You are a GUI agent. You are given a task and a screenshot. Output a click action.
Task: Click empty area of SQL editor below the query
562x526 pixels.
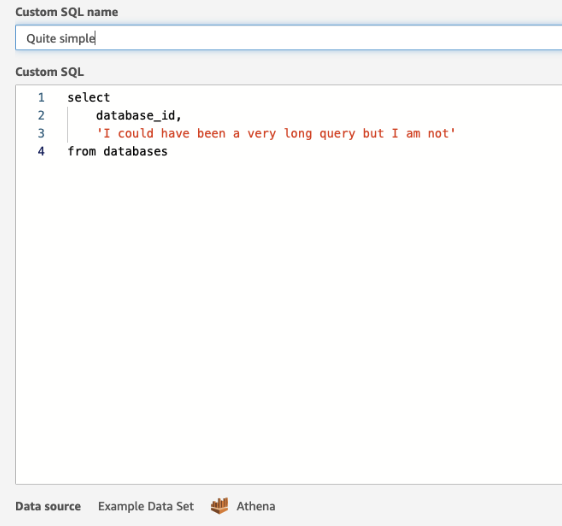[289, 322]
